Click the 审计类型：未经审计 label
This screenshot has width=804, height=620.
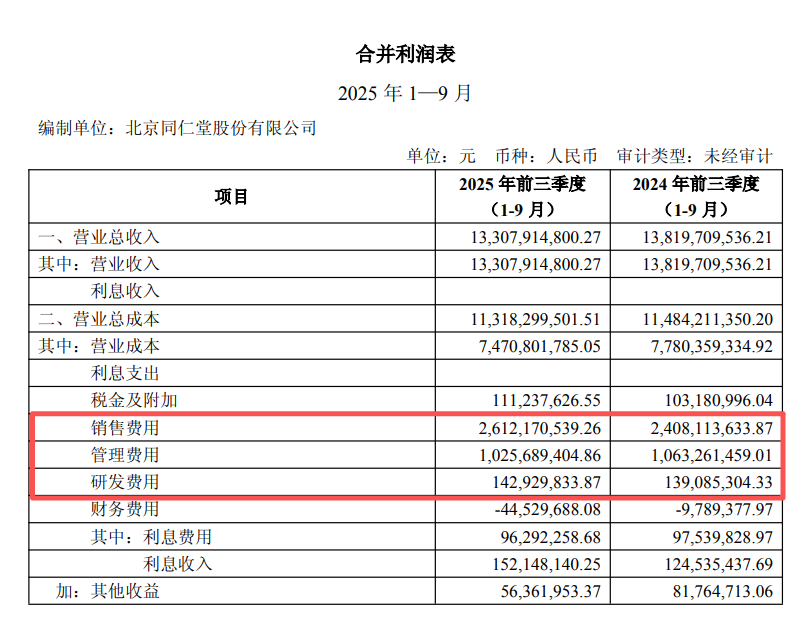pos(694,156)
